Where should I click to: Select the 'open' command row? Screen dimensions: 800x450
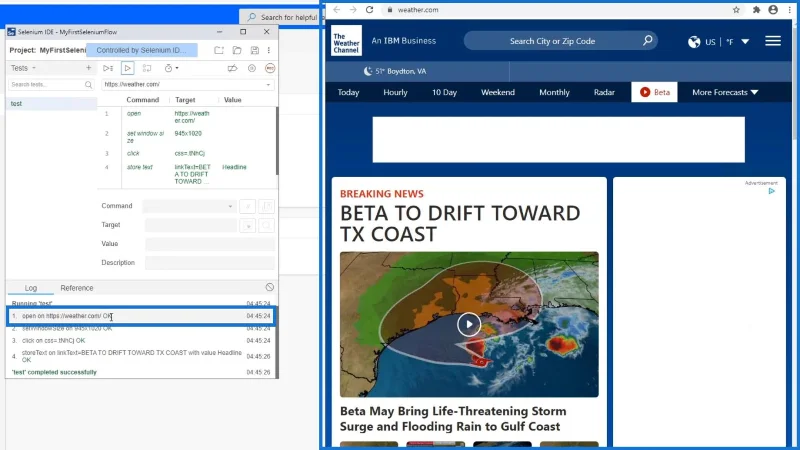pyautogui.click(x=186, y=117)
